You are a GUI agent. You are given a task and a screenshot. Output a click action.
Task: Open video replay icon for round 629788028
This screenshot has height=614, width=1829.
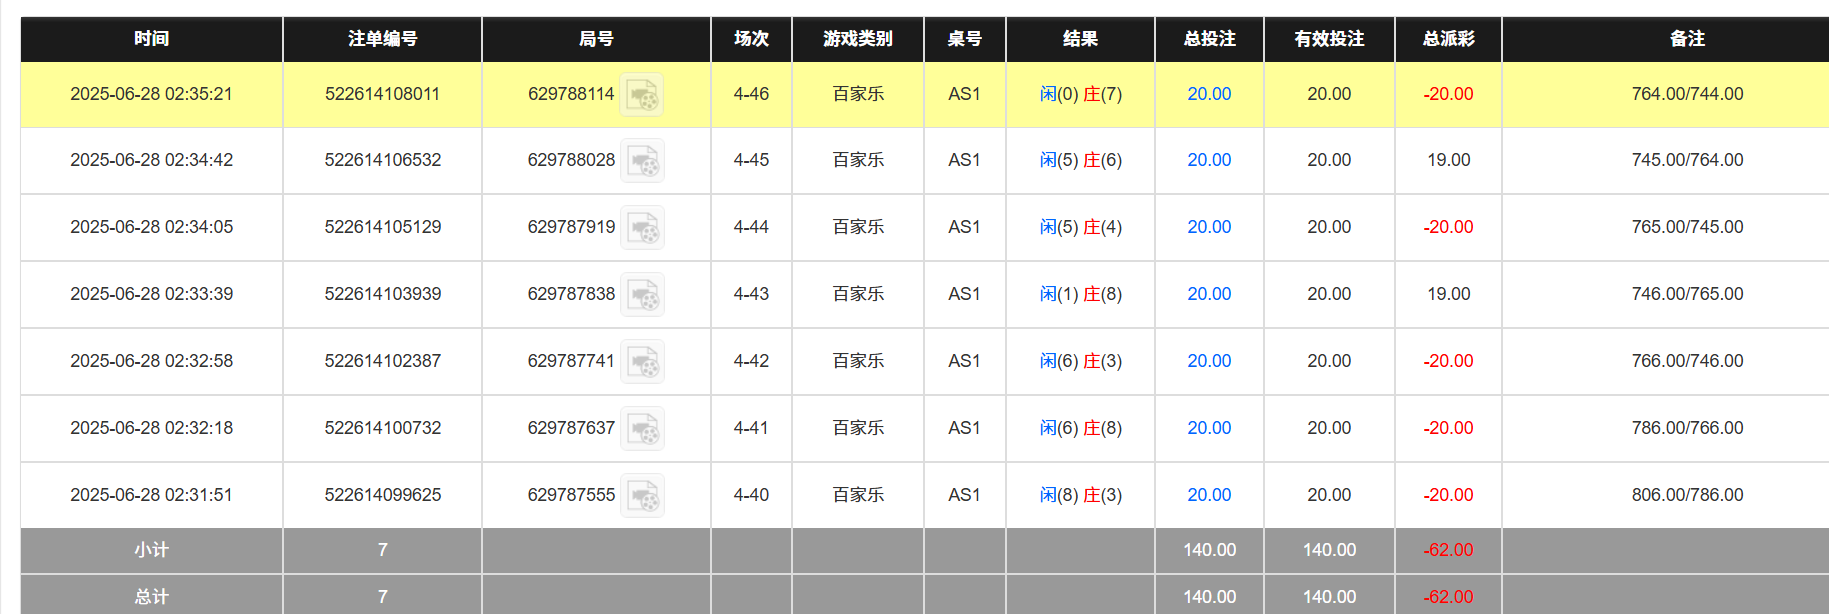point(642,161)
